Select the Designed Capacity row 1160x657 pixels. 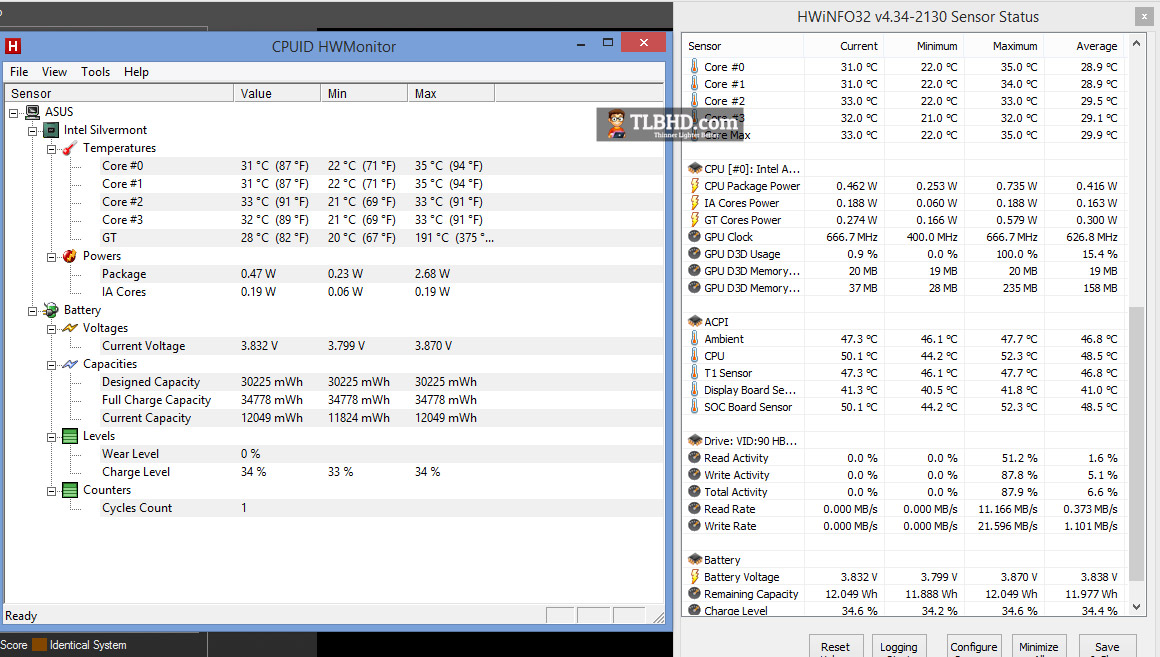click(x=382, y=382)
